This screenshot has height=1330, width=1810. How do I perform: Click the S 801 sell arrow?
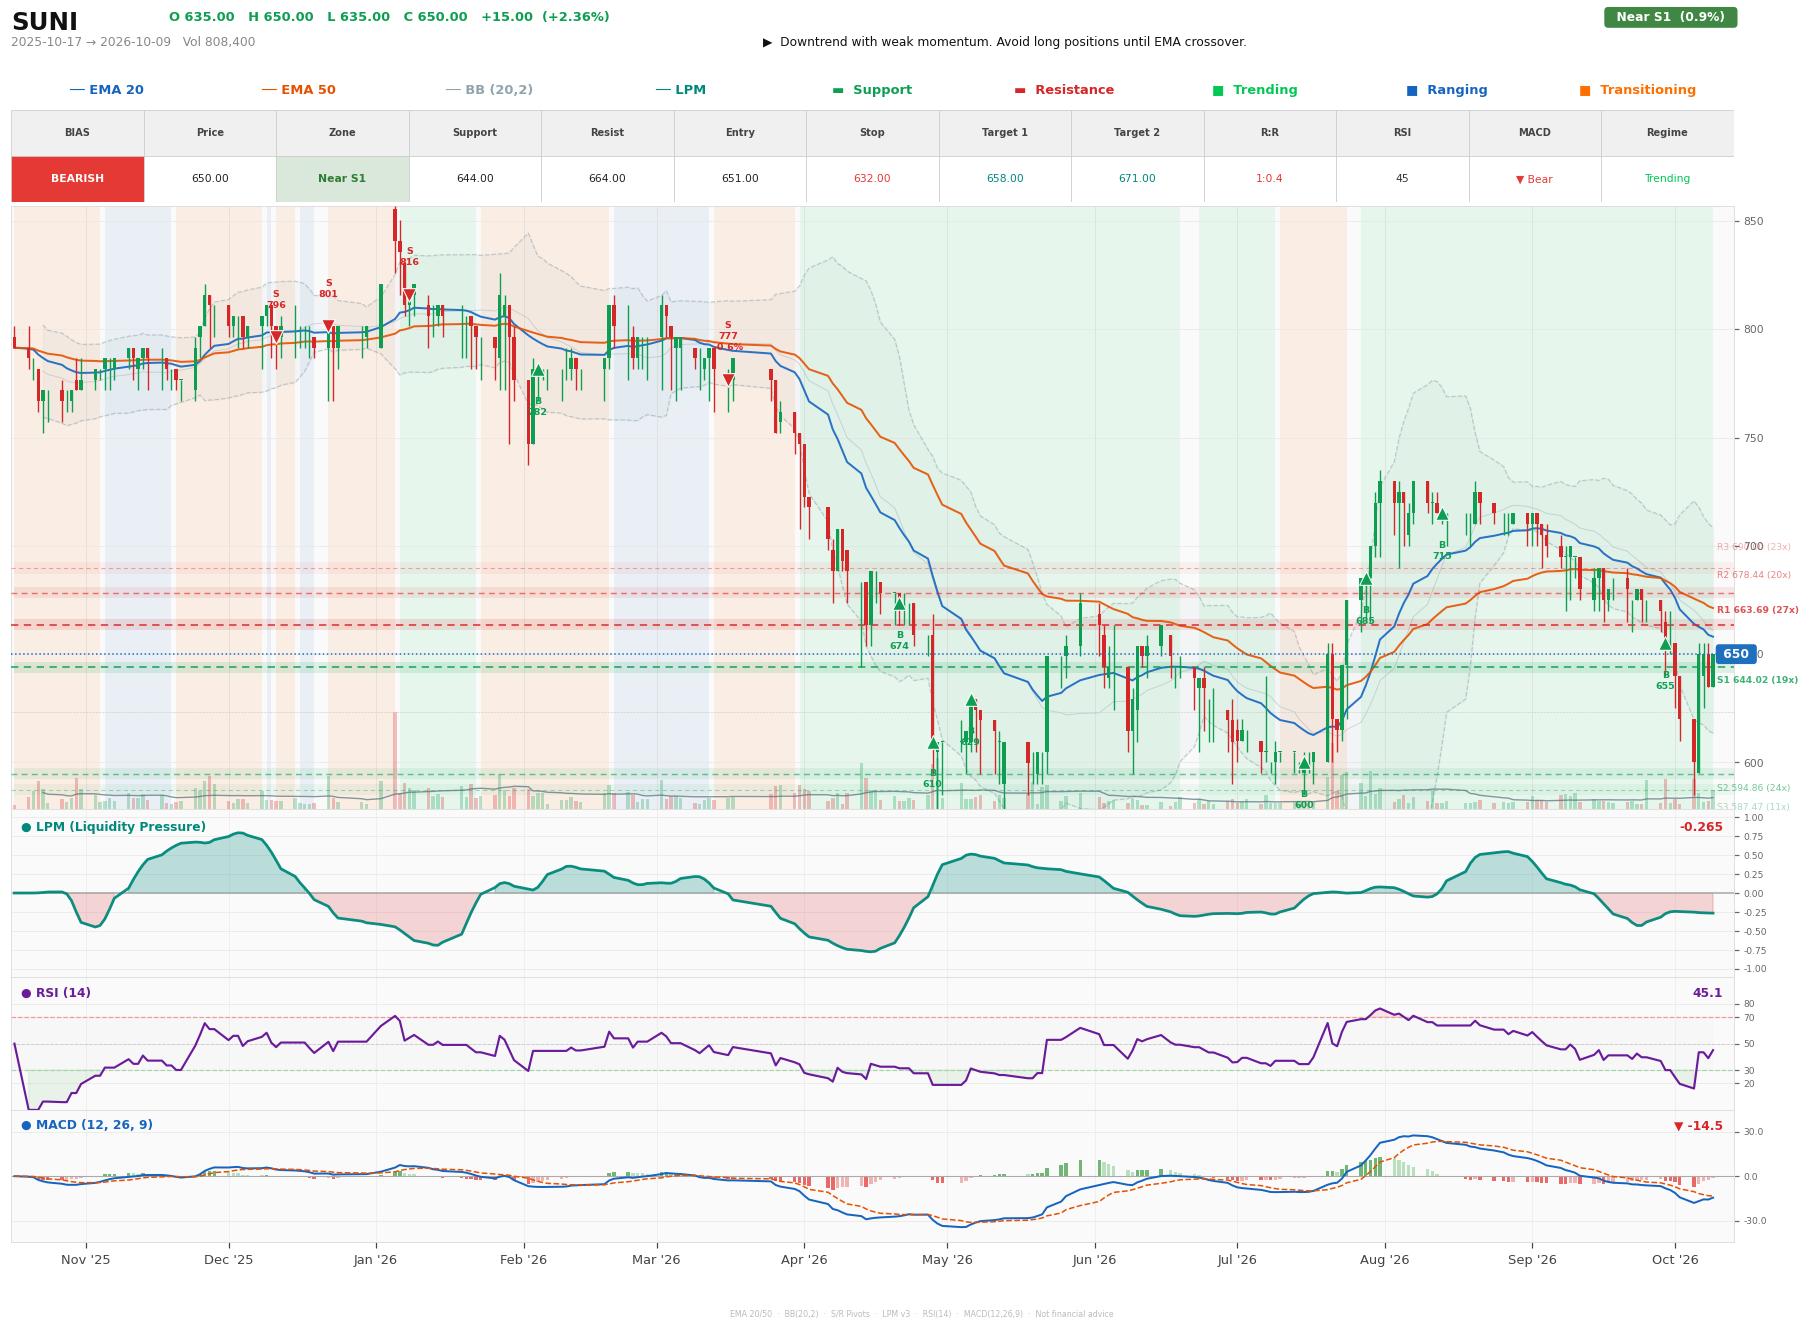328,326
